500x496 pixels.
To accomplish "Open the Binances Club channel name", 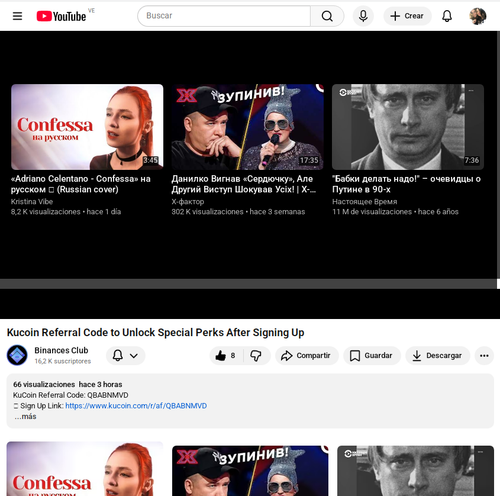I will coord(61,350).
